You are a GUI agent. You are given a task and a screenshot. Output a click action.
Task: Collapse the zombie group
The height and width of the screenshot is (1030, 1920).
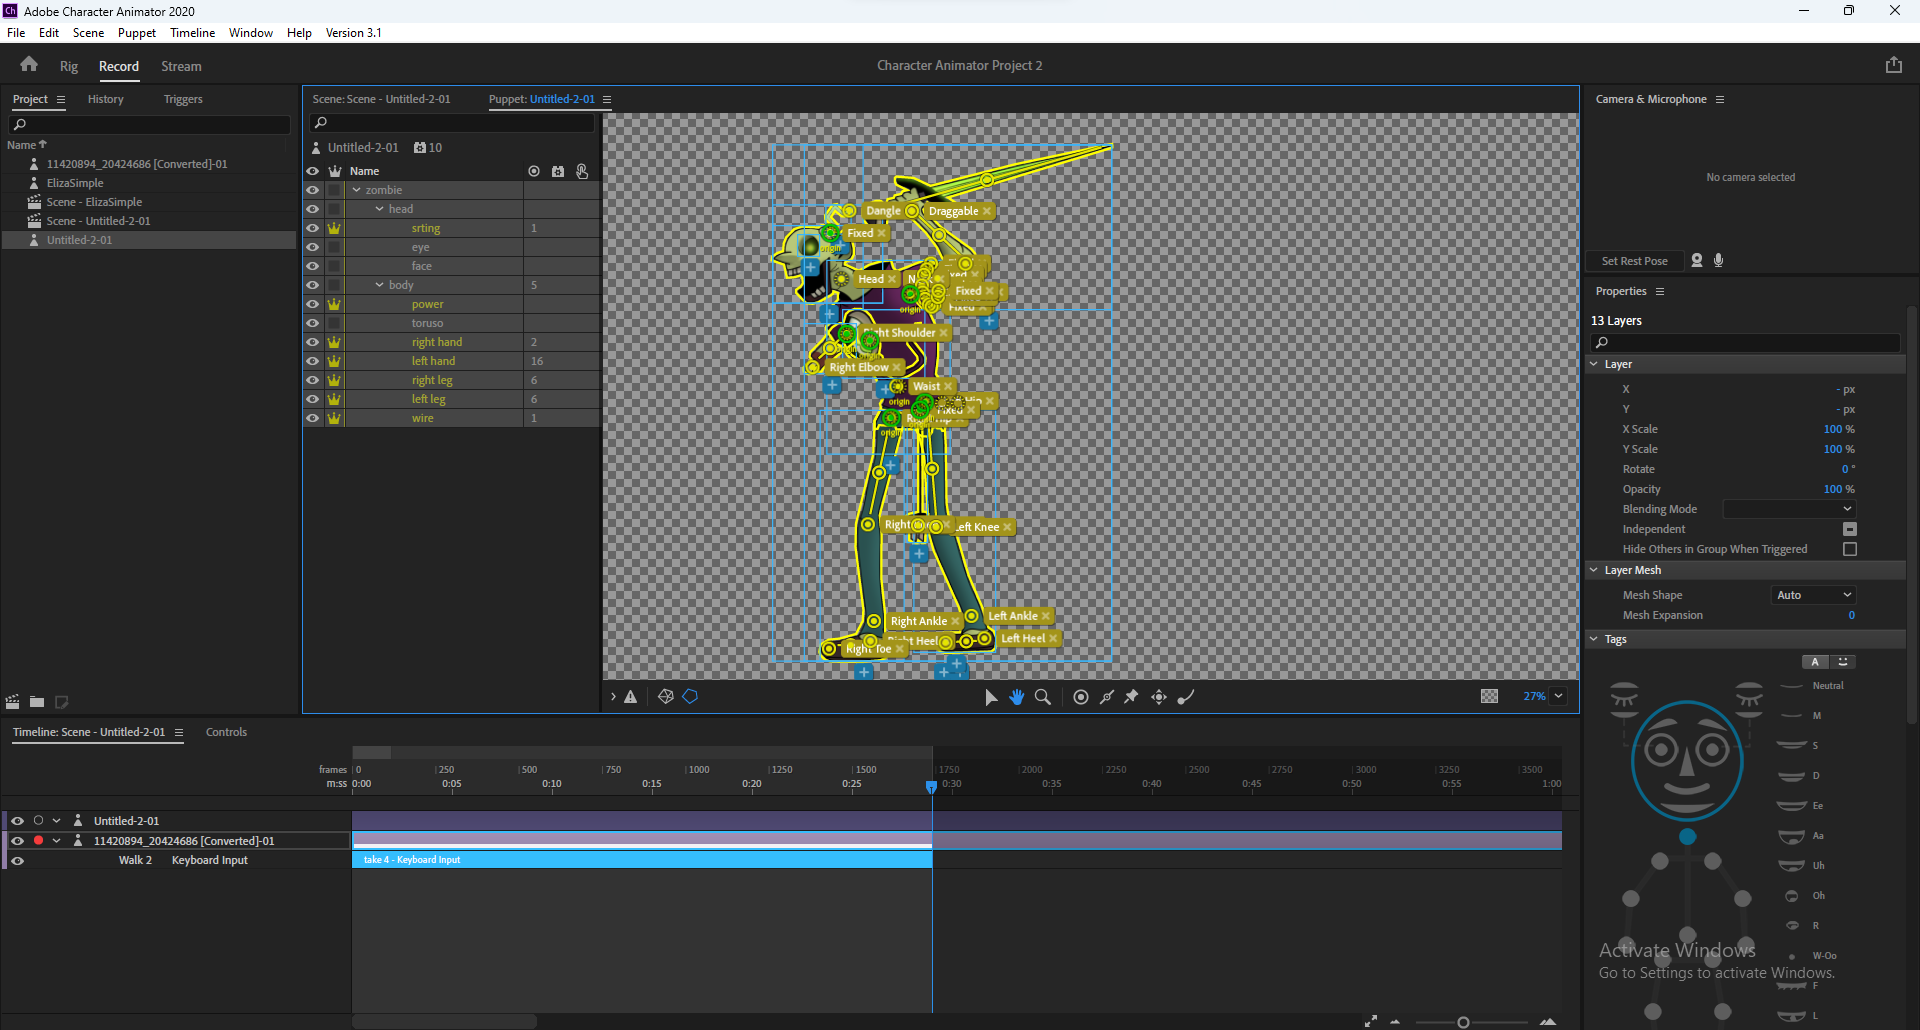(x=357, y=190)
